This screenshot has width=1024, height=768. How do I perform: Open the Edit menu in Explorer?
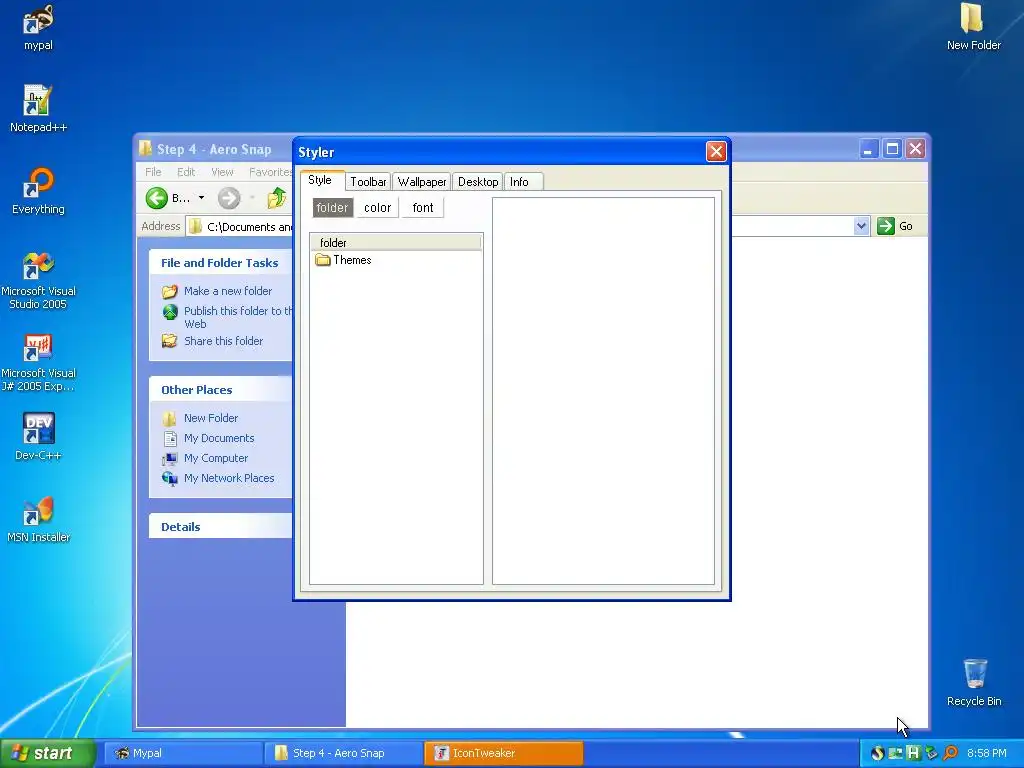[186, 172]
